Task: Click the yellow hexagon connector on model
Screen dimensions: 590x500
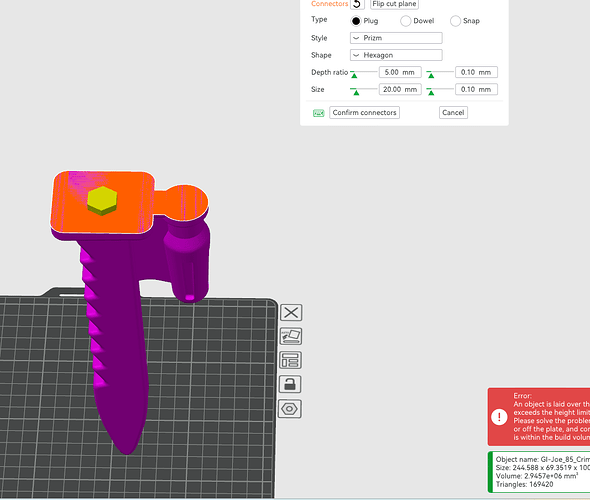Action: point(102,201)
